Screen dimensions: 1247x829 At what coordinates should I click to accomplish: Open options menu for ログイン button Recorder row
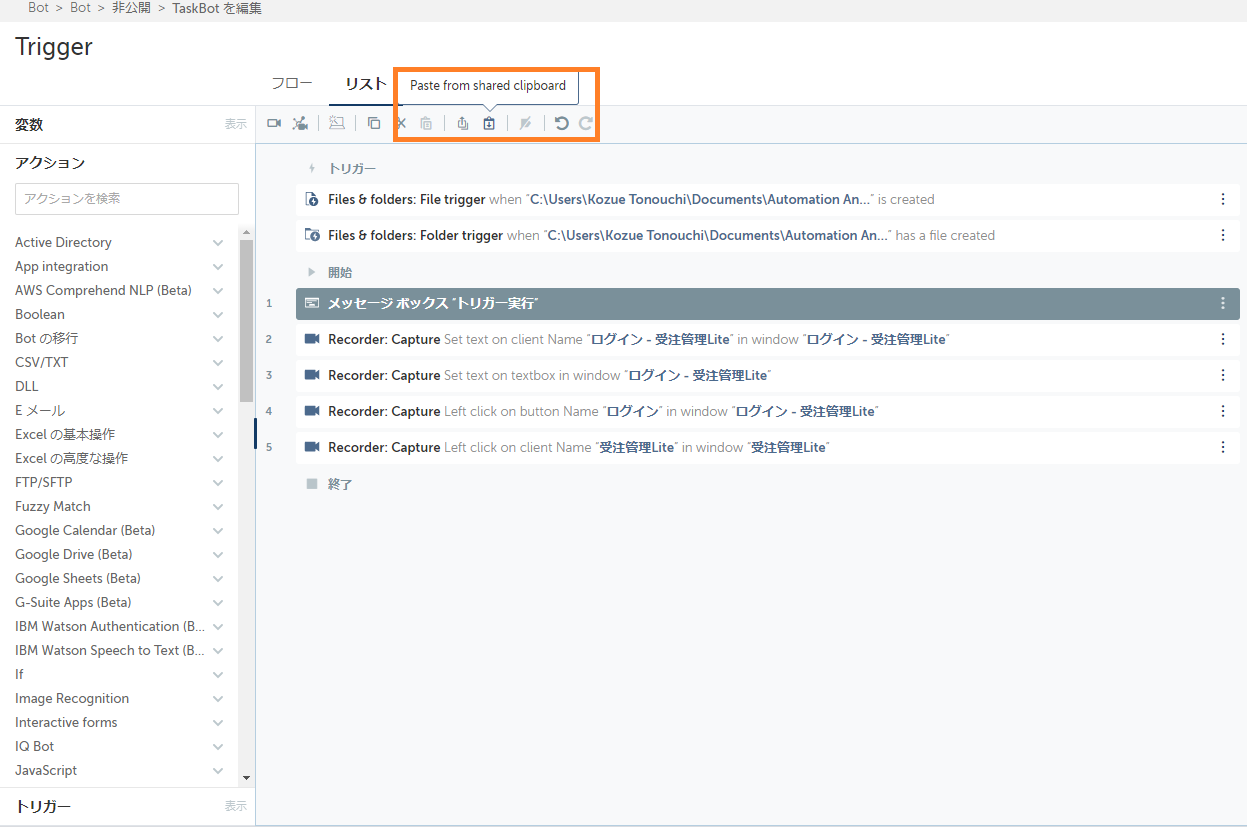click(1222, 411)
